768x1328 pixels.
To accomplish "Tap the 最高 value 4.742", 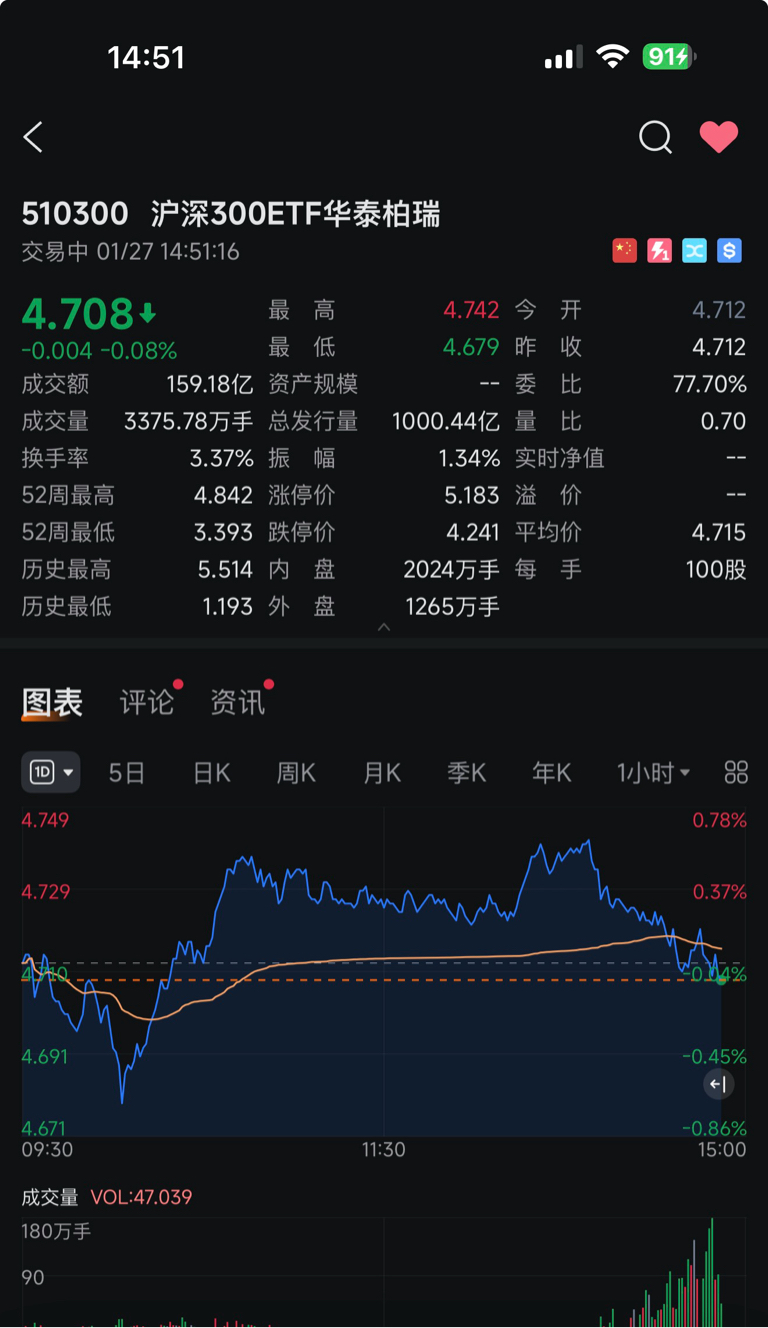I will [471, 310].
